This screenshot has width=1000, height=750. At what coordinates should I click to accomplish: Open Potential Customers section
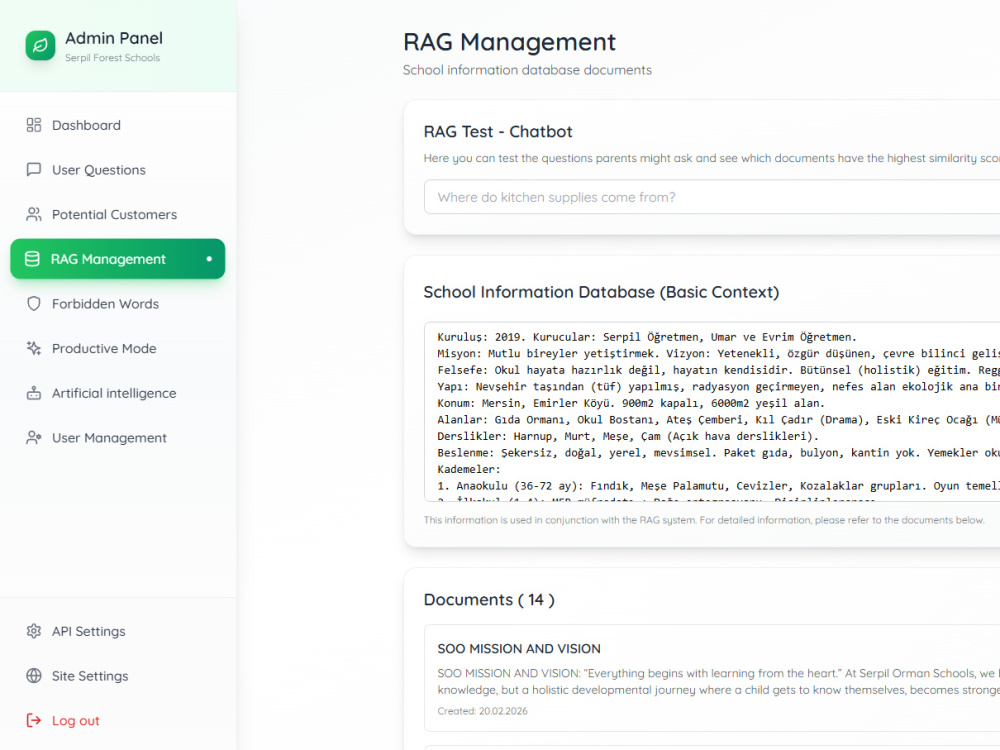[x=118, y=214]
